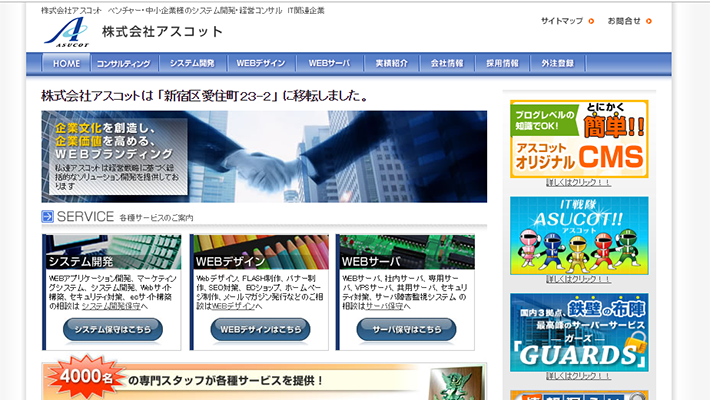The image size is (710, 400).
Task: Click the handshake WEBブランディング banner
Action: (x=264, y=156)
